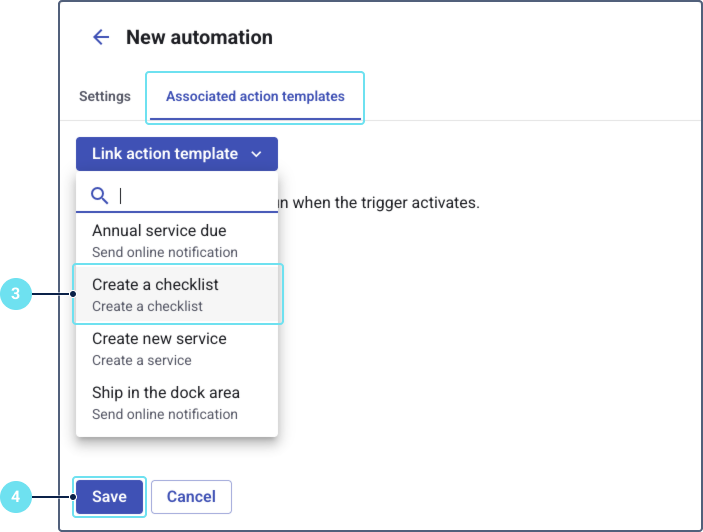Select the Ship in the dock area template
Image resolution: width=703 pixels, height=532 pixels.
(x=166, y=393)
